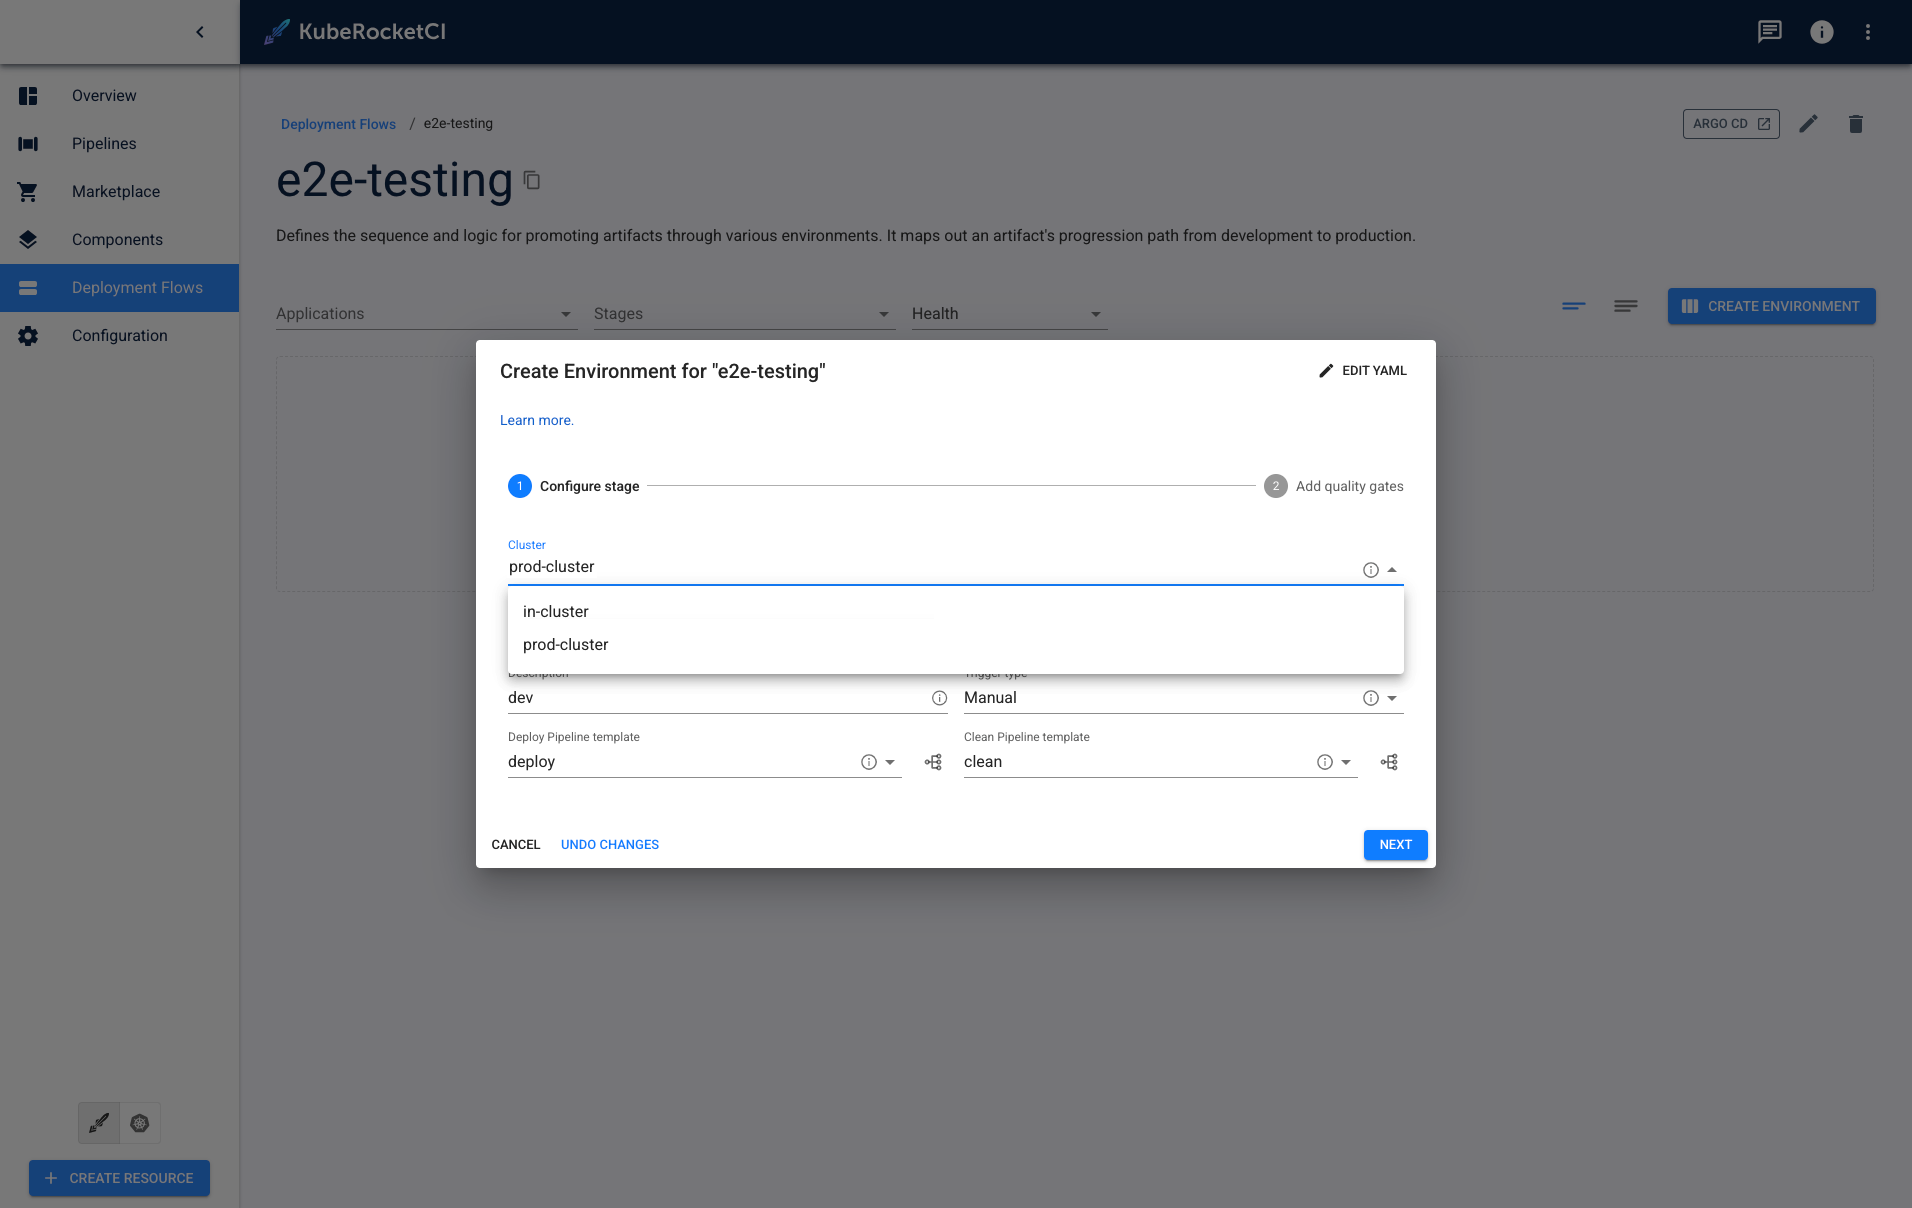This screenshot has width=1912, height=1208.
Task: Open the info icon in top bar
Action: [x=1822, y=32]
